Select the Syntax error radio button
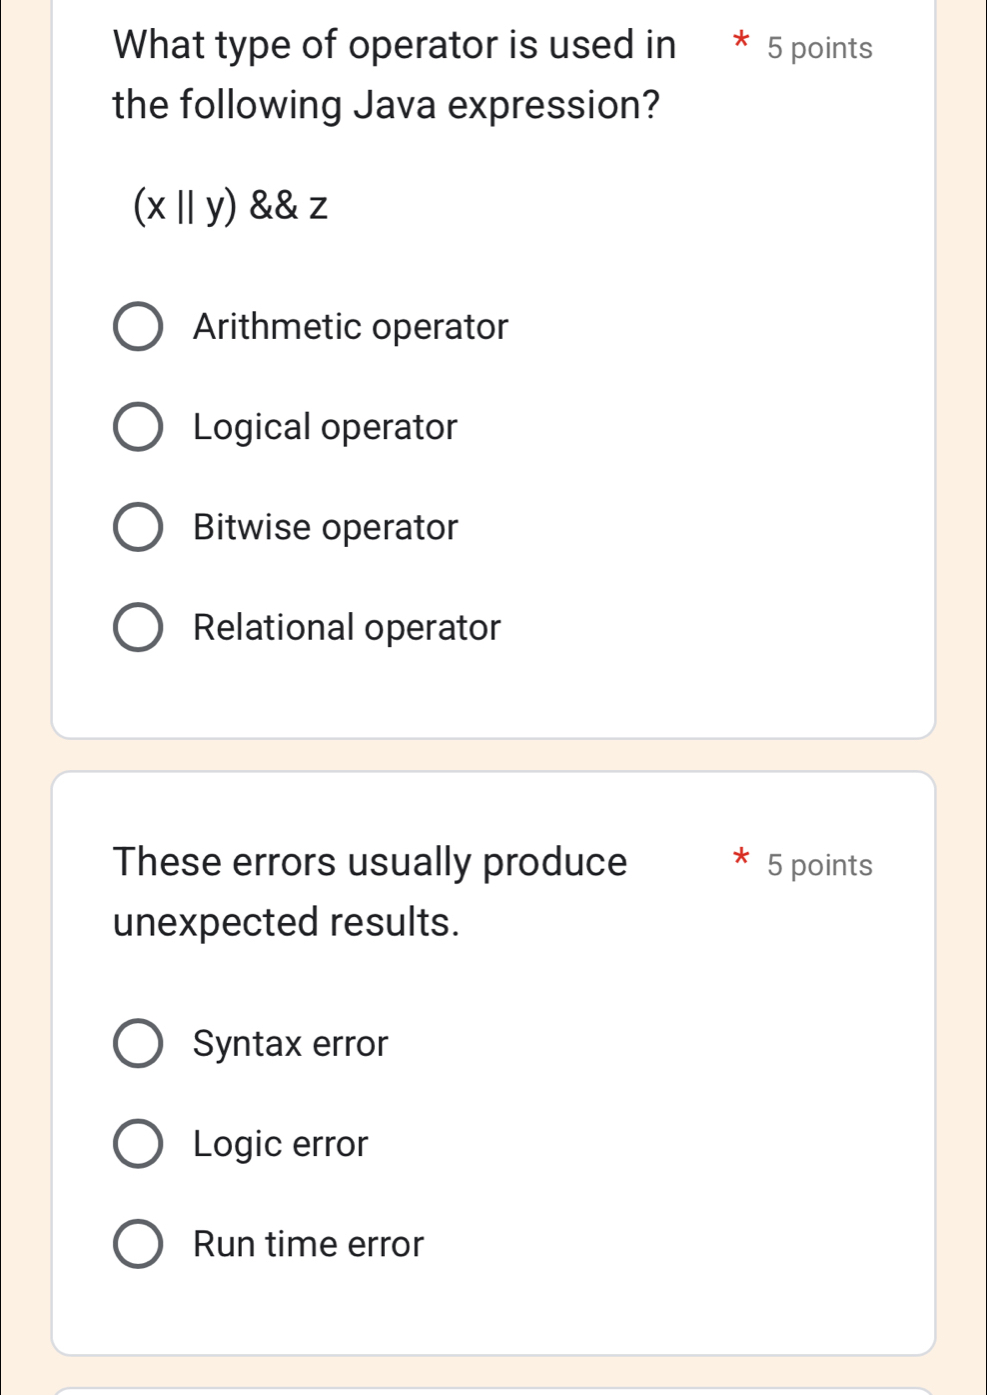Screen dimensions: 987x1395 (138, 1044)
